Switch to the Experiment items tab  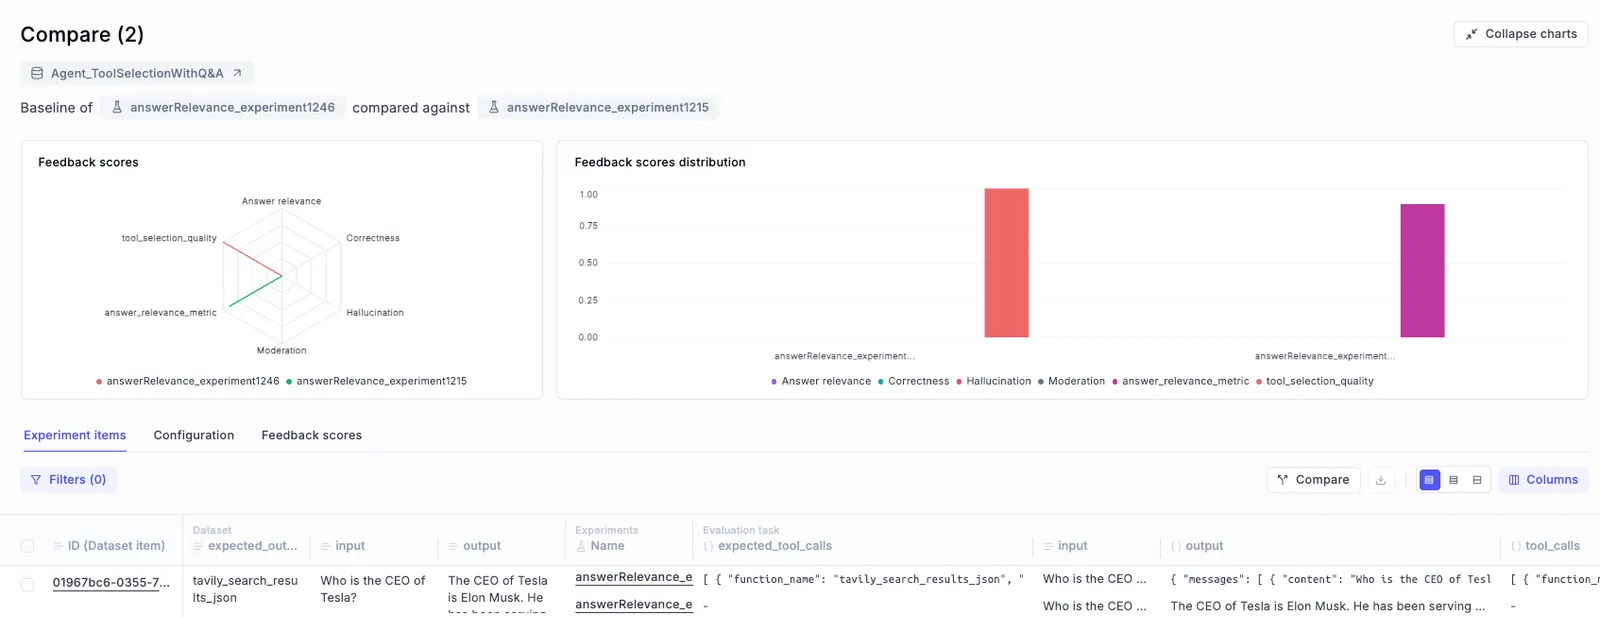[x=75, y=435]
